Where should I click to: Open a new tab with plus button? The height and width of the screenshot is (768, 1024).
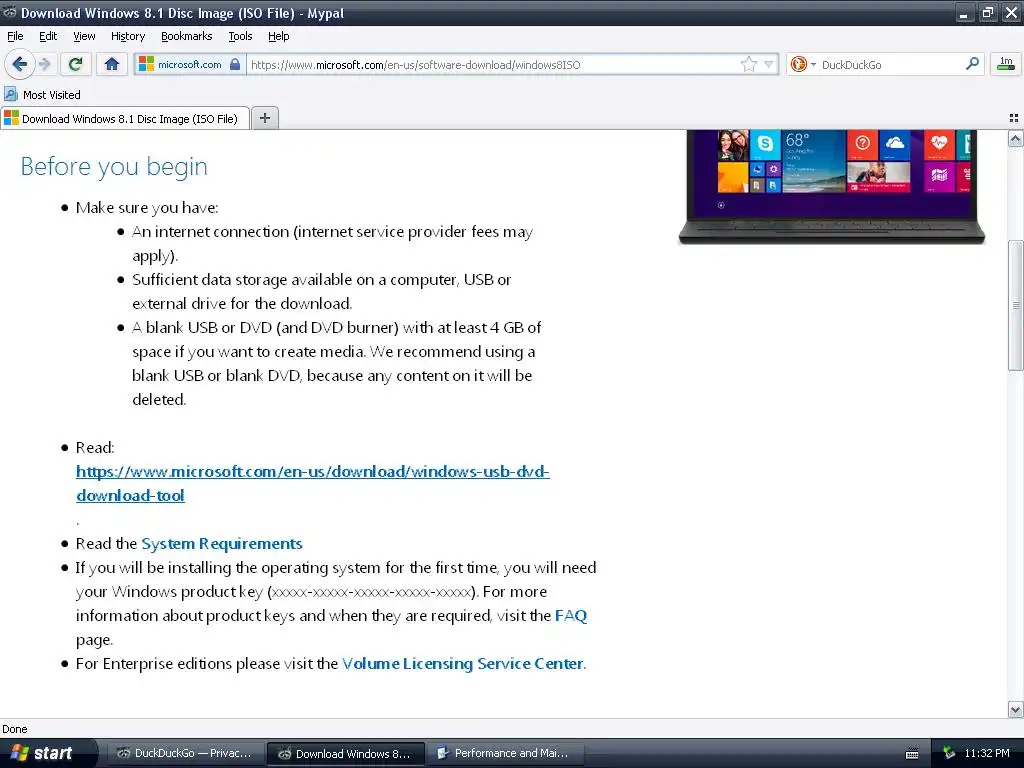(264, 118)
